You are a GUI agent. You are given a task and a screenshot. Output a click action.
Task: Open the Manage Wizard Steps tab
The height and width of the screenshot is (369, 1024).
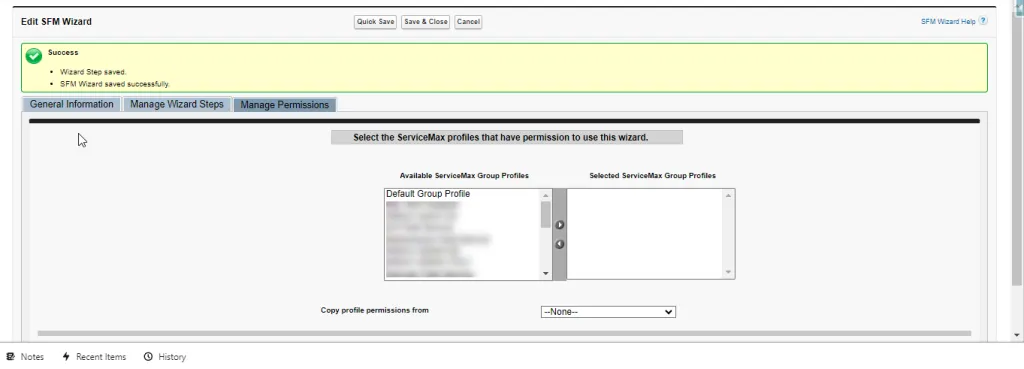(176, 104)
